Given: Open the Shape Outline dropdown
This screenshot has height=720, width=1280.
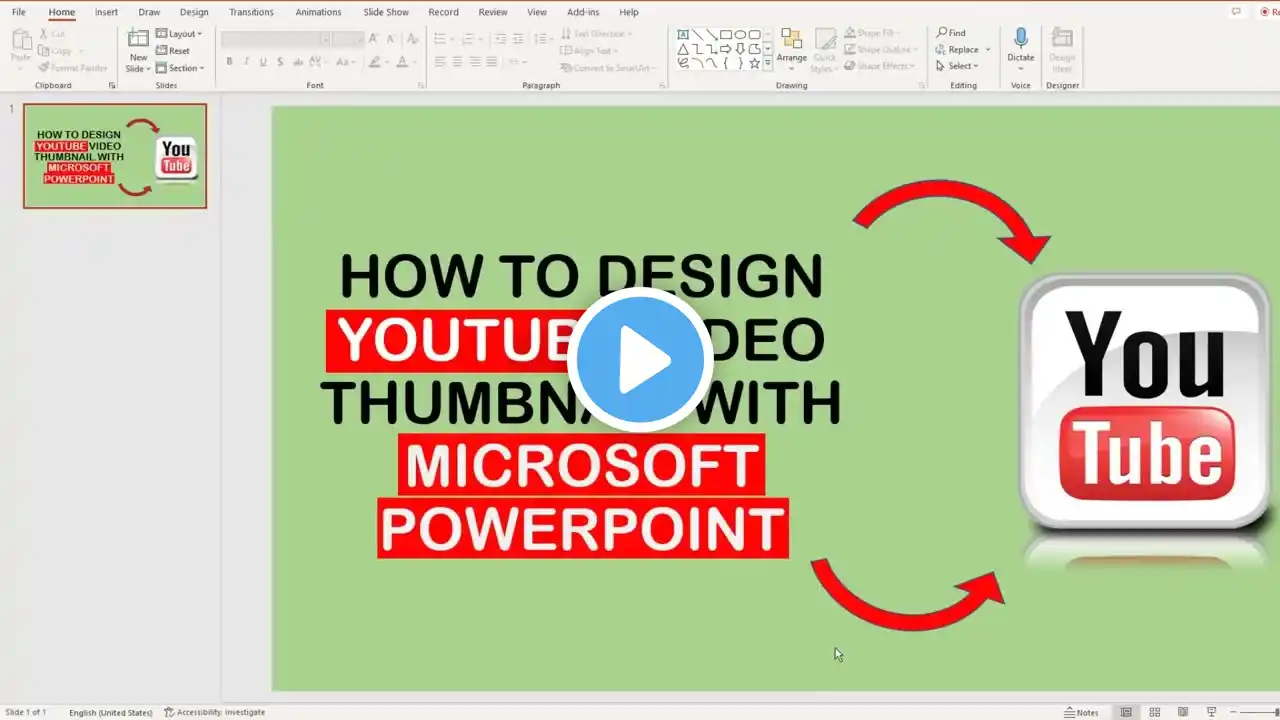Looking at the screenshot, I should (x=880, y=50).
